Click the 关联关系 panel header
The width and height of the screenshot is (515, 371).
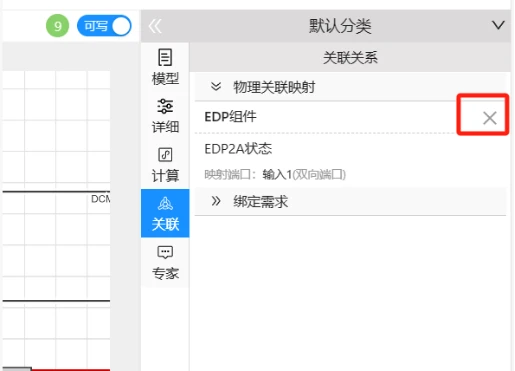(350, 58)
